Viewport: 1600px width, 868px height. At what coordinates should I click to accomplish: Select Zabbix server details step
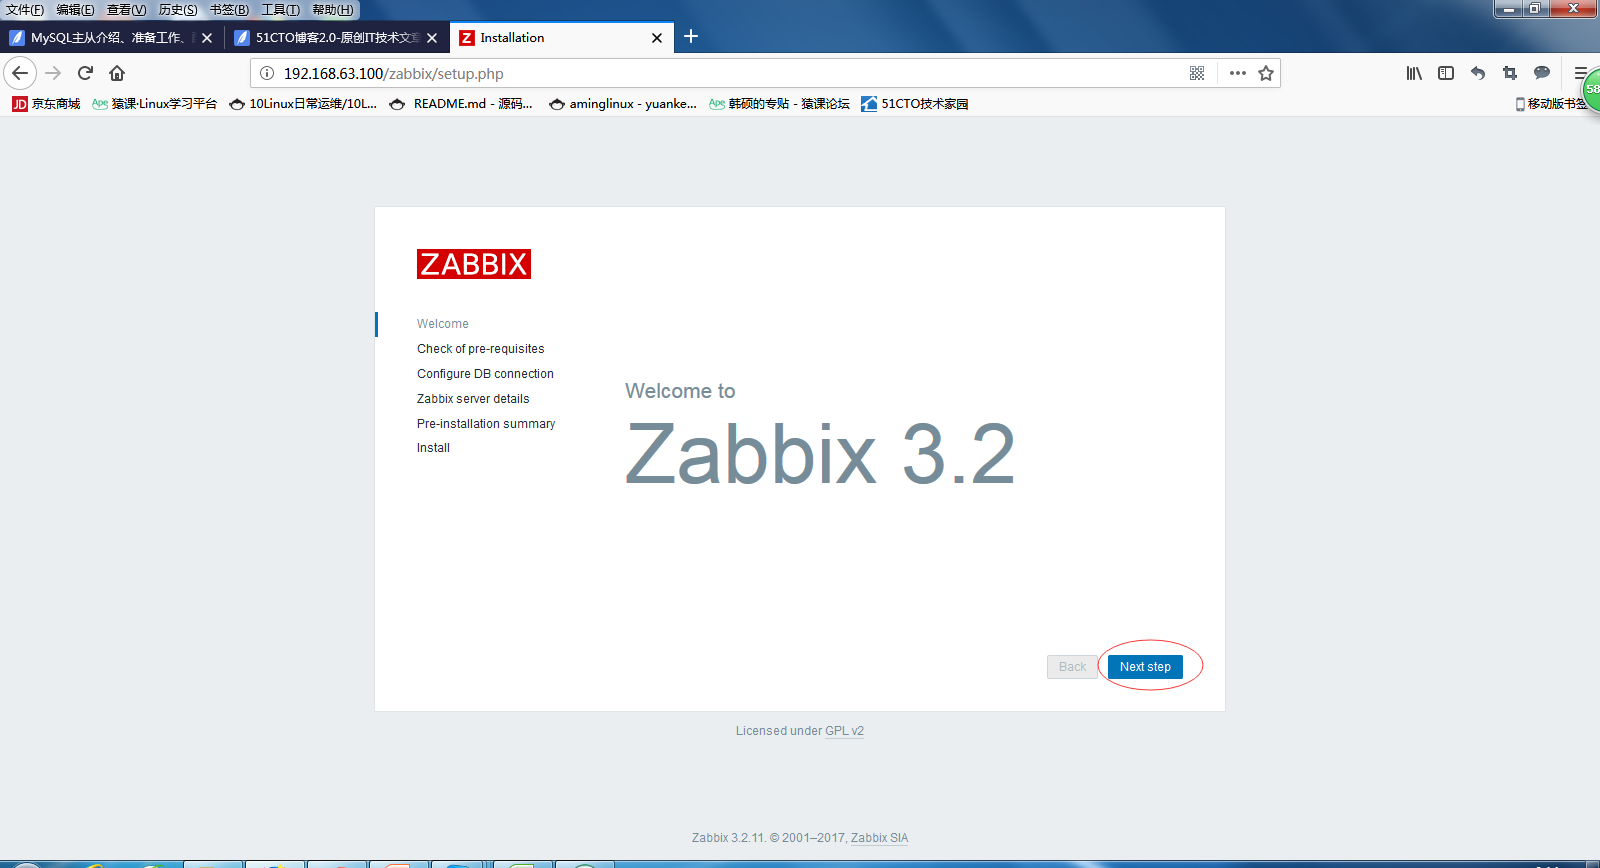tap(473, 399)
